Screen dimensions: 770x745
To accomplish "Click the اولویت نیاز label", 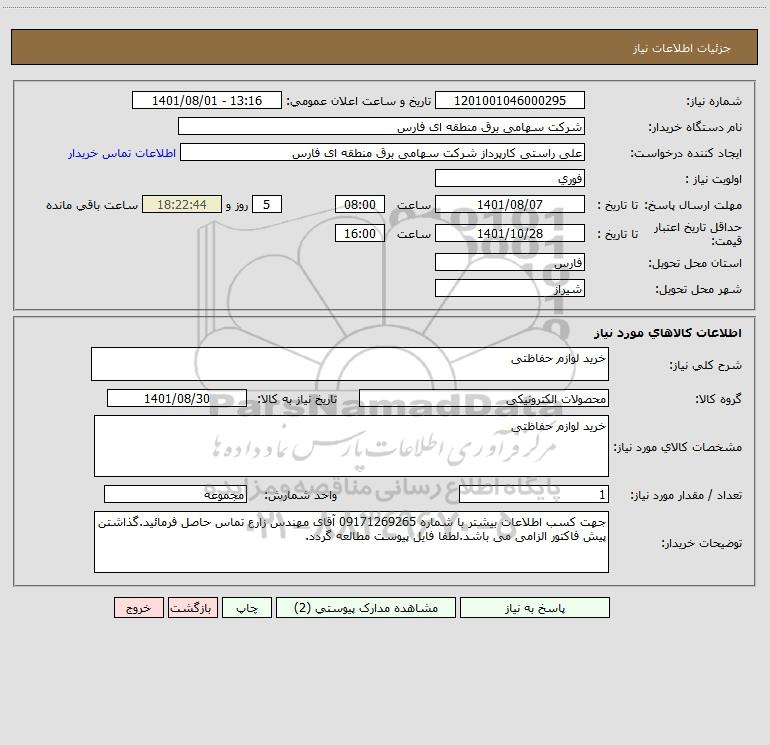I will pyautogui.click(x=714, y=179).
